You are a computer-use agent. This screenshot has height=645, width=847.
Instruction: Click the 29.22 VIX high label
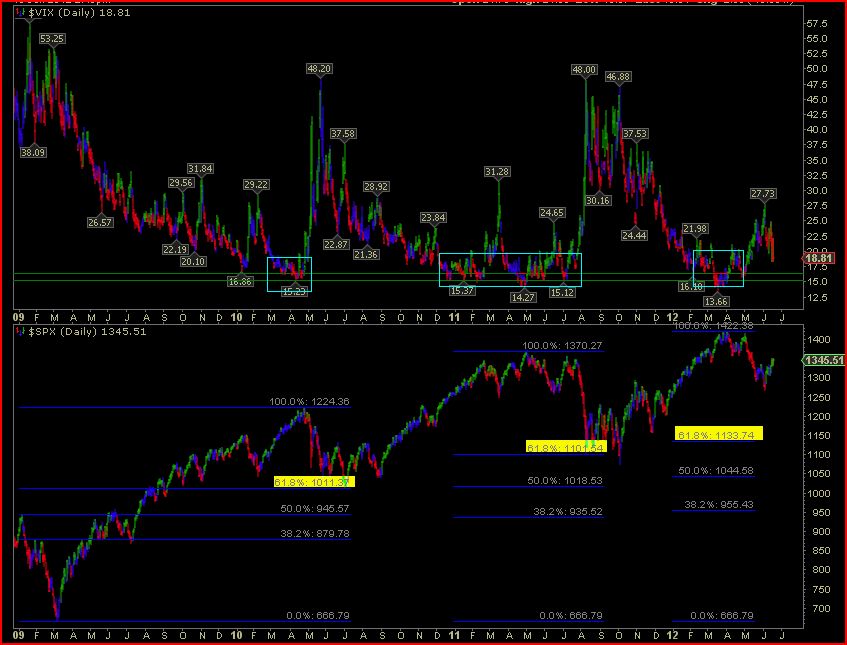click(x=256, y=185)
